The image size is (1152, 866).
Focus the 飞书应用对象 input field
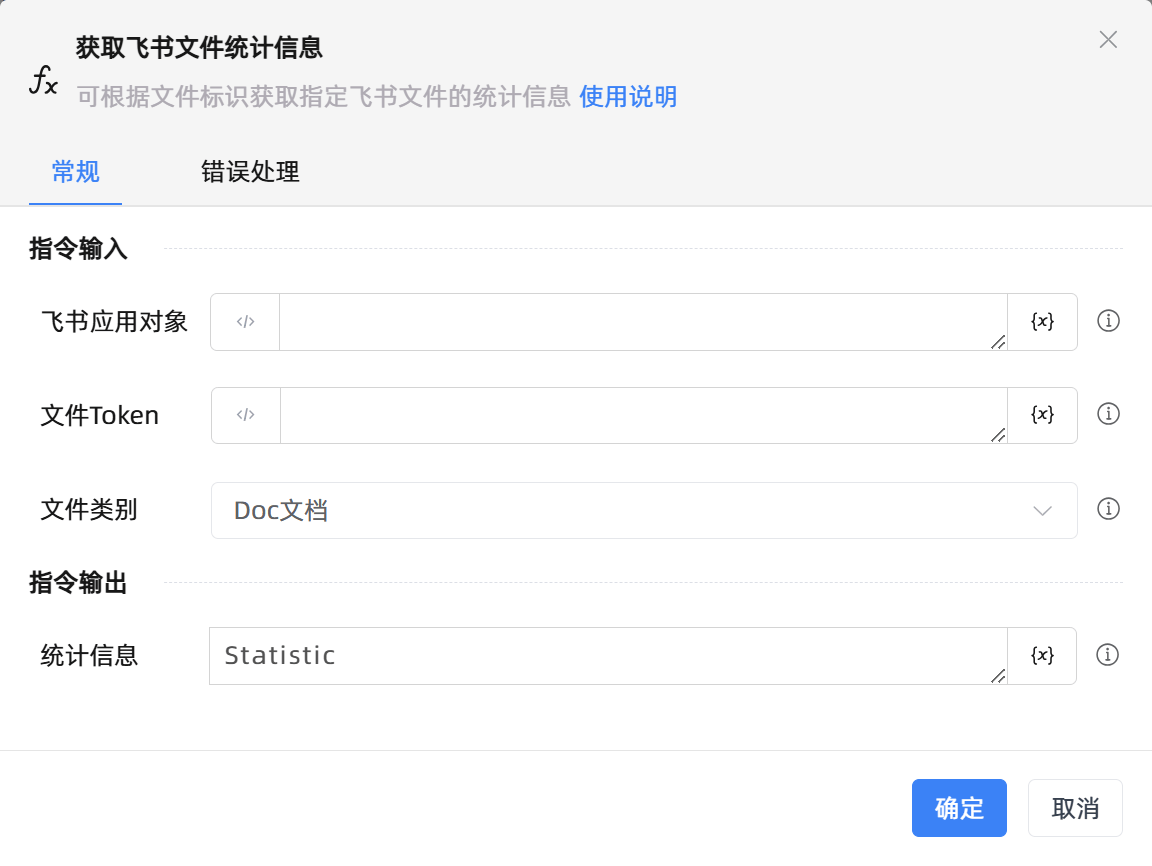point(643,322)
